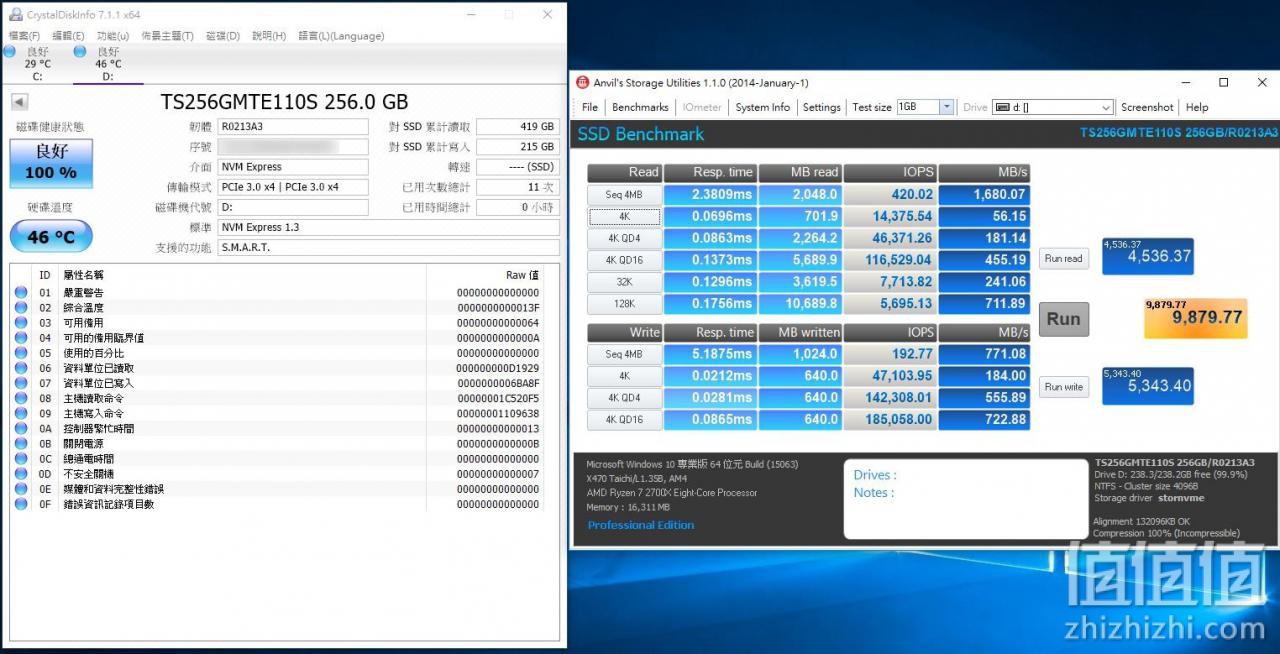Click the status dot beside attribute 0F

21,504
